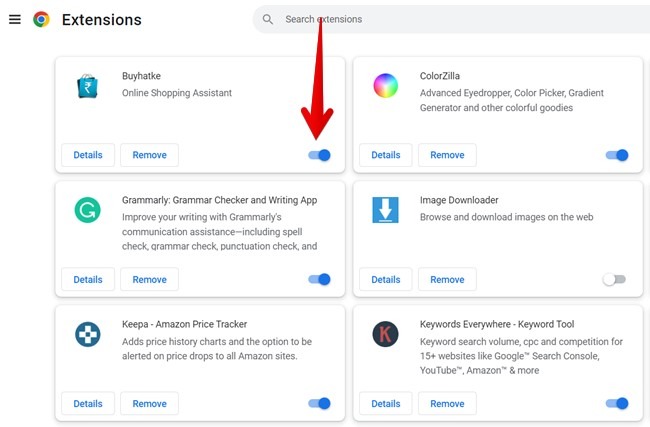The width and height of the screenshot is (650, 427).
Task: Focus the Search extensions field
Action: (452, 19)
